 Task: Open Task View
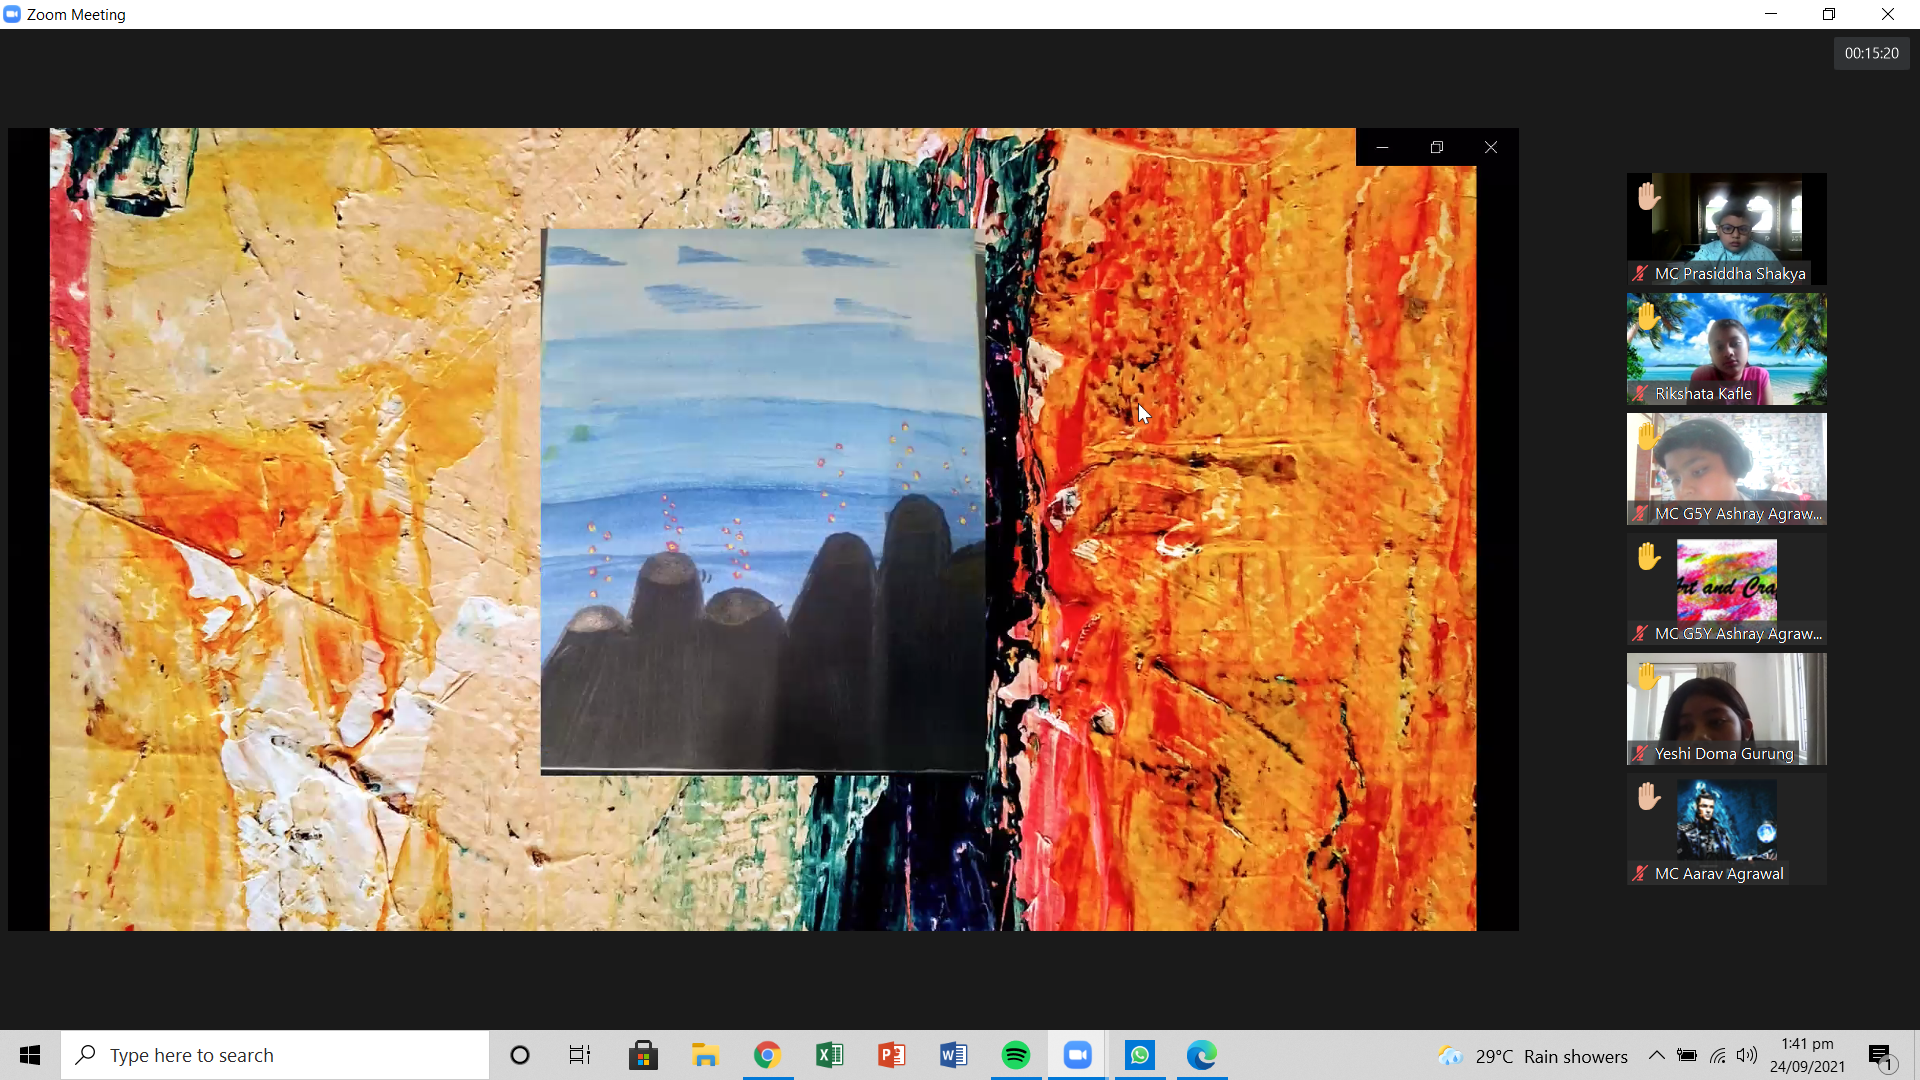click(580, 1055)
